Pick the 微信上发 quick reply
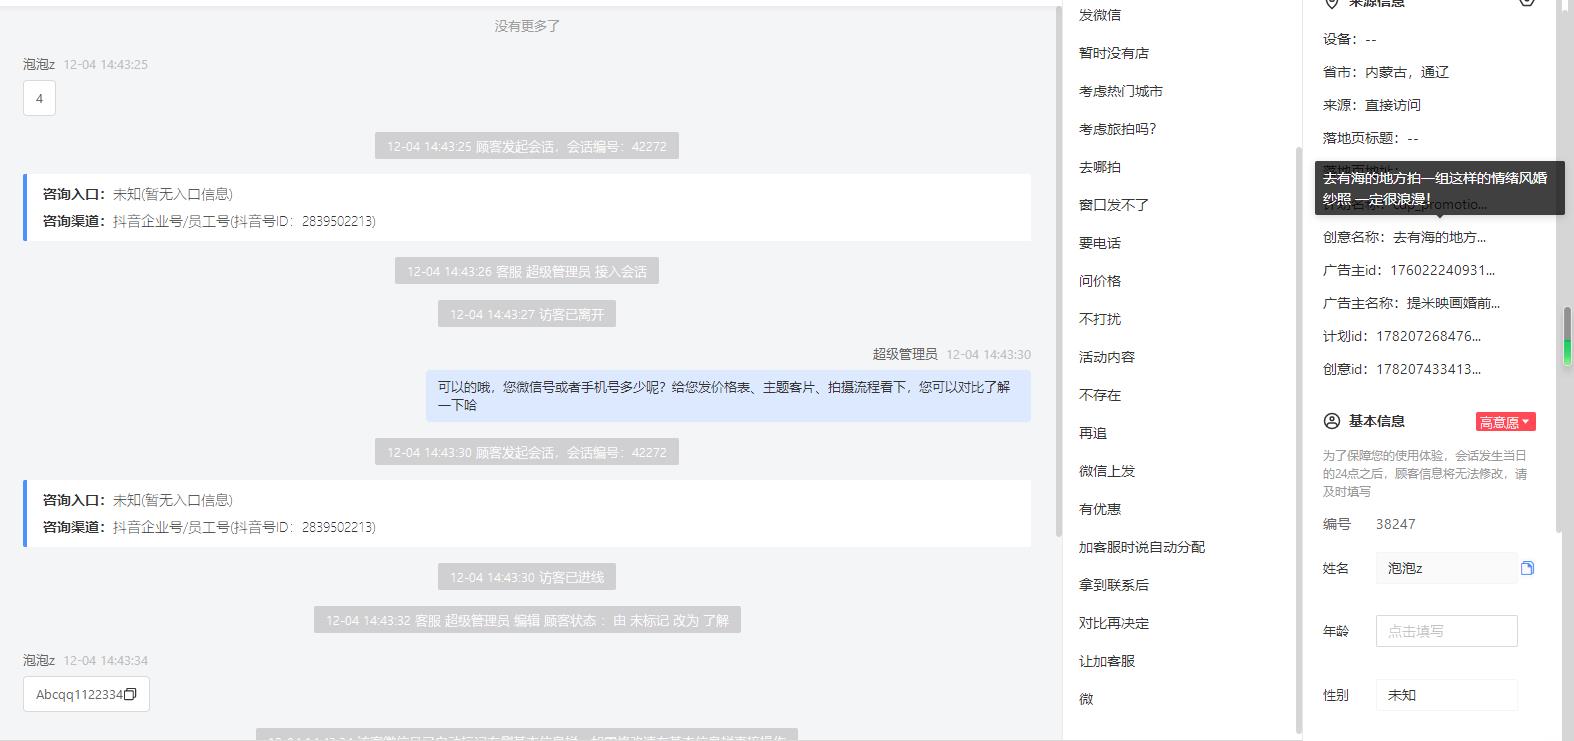Screen dimensions: 1574x741 click(1107, 471)
